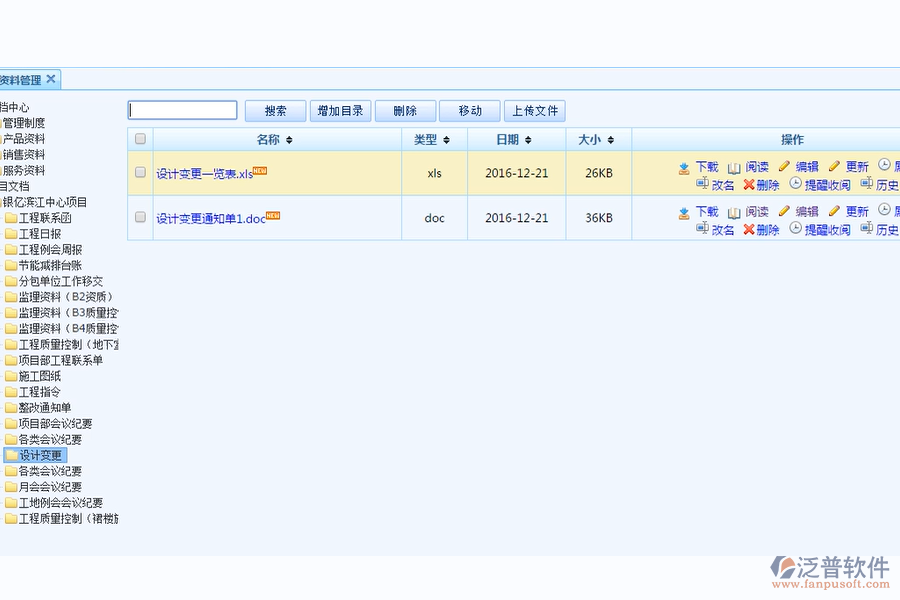Select the 设计变更 folder in the sidebar
Image resolution: width=900 pixels, height=600 pixels.
[x=40, y=455]
